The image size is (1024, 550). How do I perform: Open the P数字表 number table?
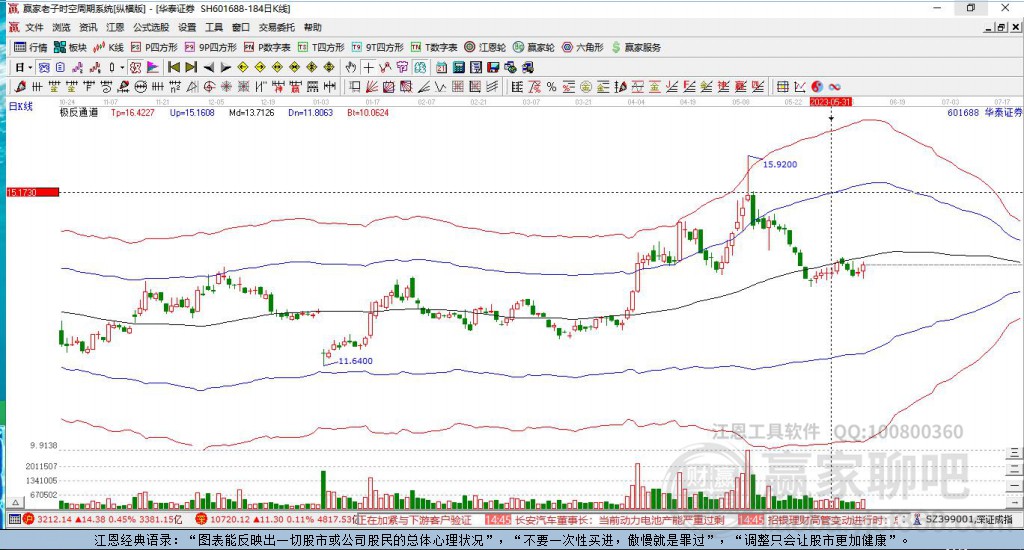(x=267, y=47)
